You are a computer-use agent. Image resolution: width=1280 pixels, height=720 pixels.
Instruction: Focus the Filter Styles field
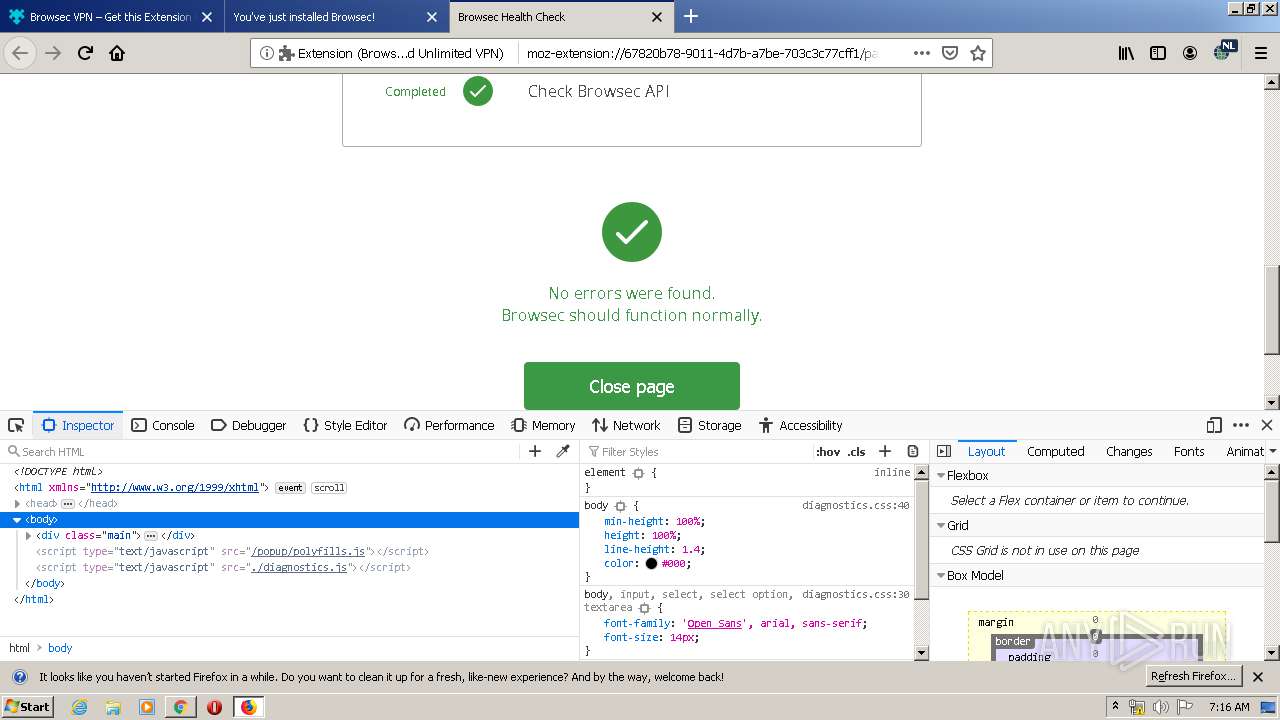(700, 452)
